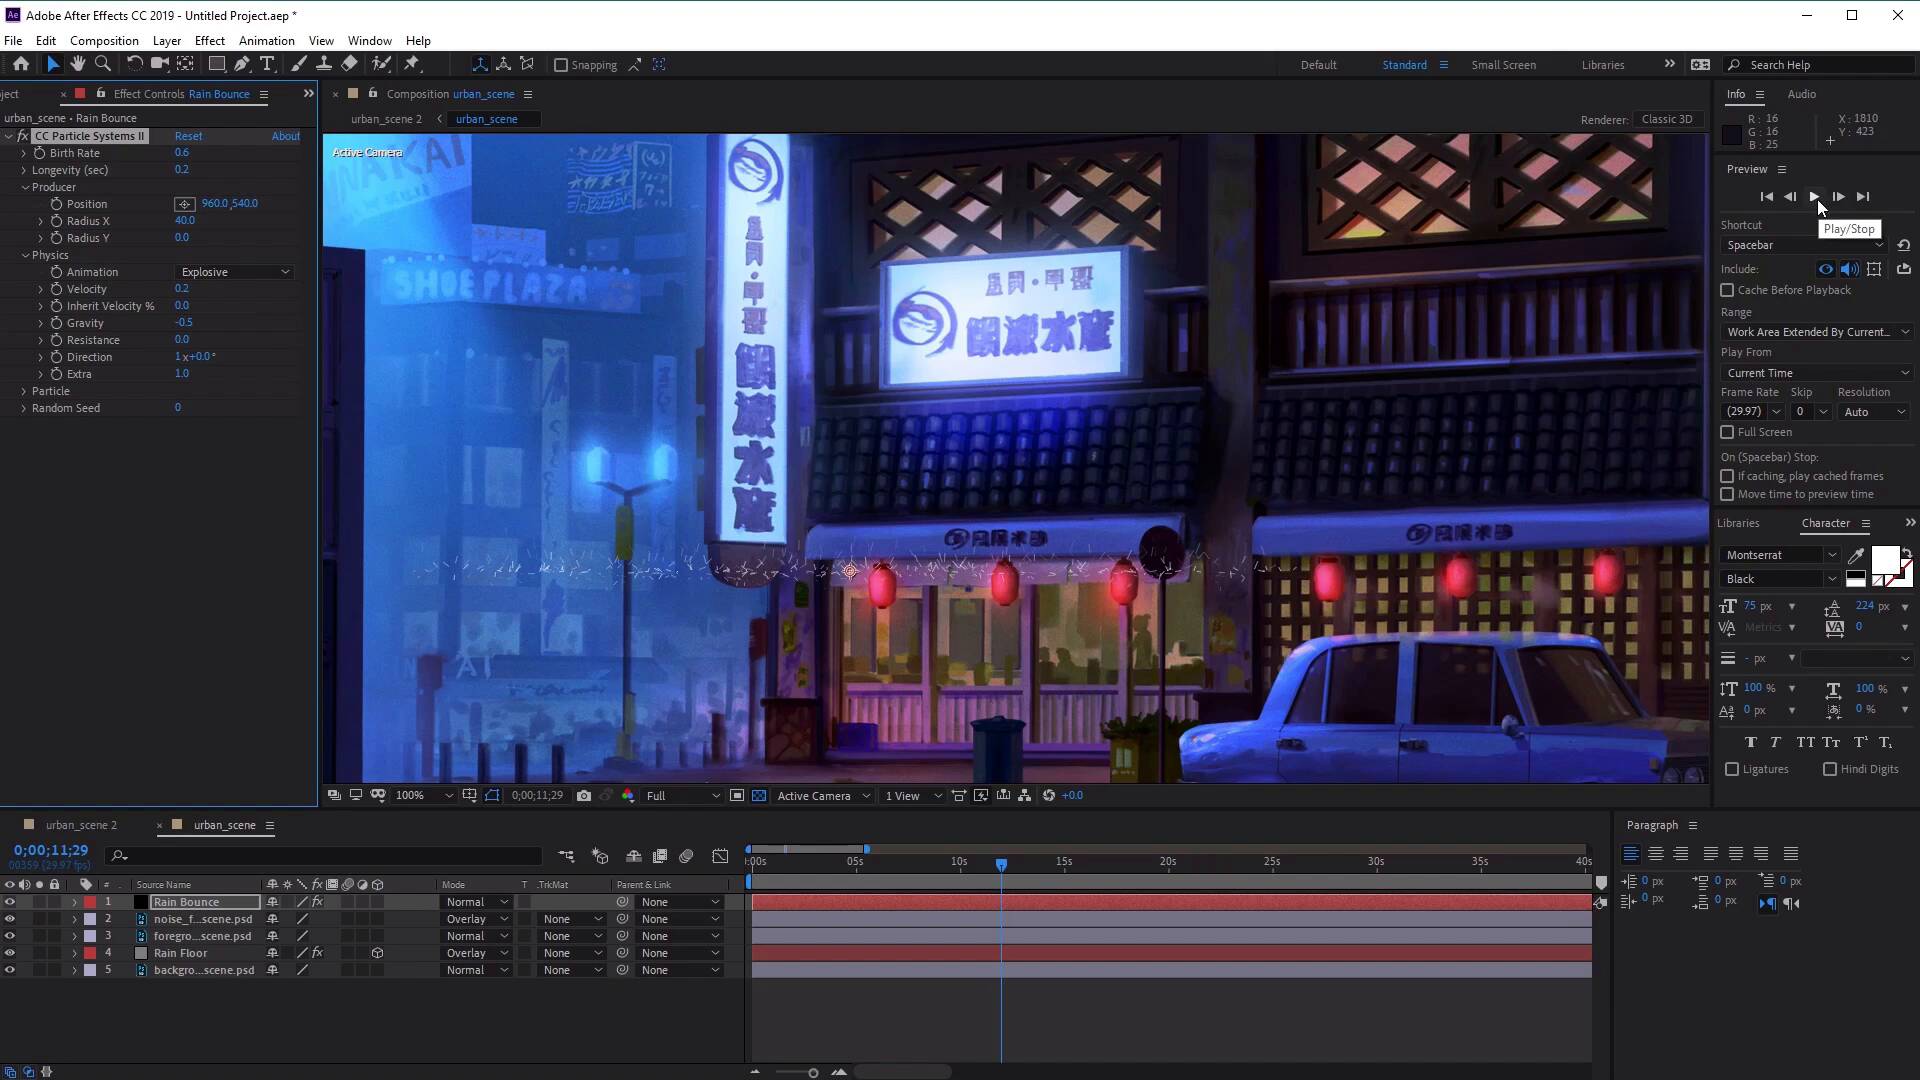
Task: Expand the Particle property group
Action: (24, 391)
